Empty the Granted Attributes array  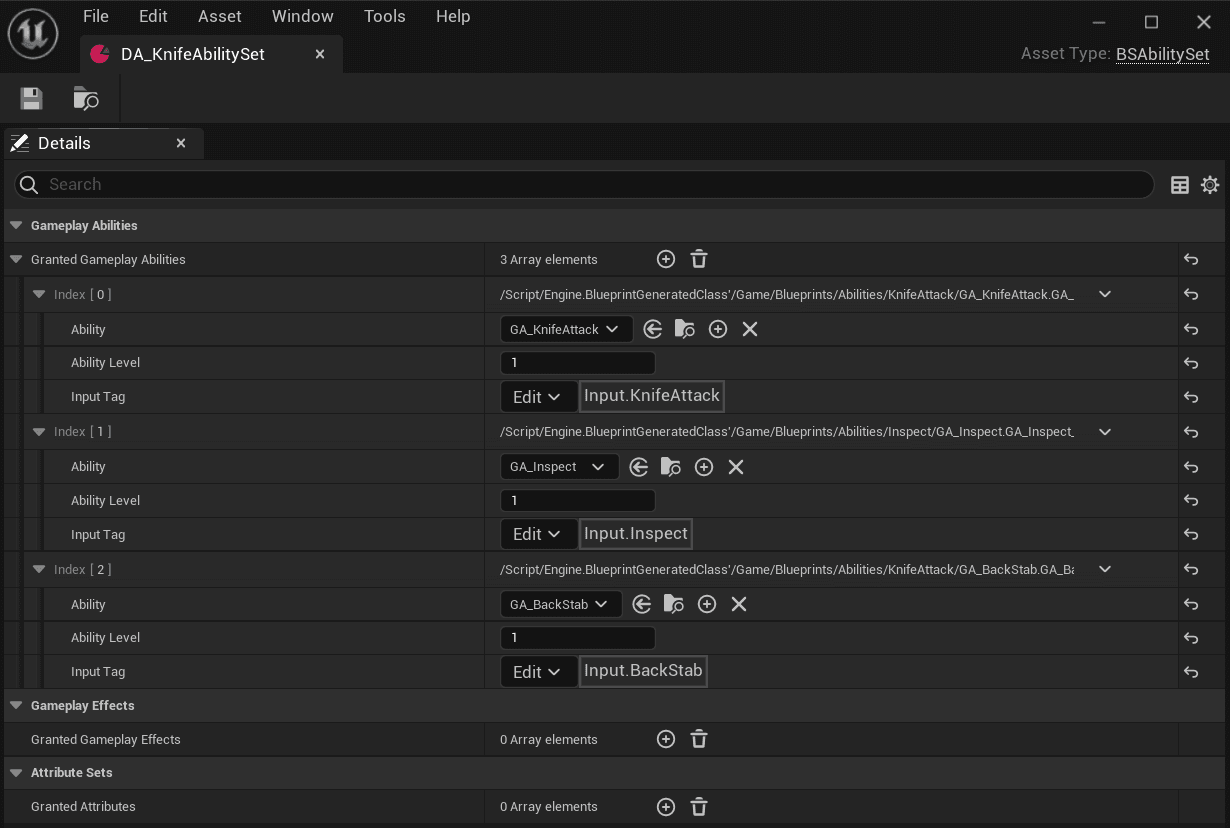(x=699, y=806)
